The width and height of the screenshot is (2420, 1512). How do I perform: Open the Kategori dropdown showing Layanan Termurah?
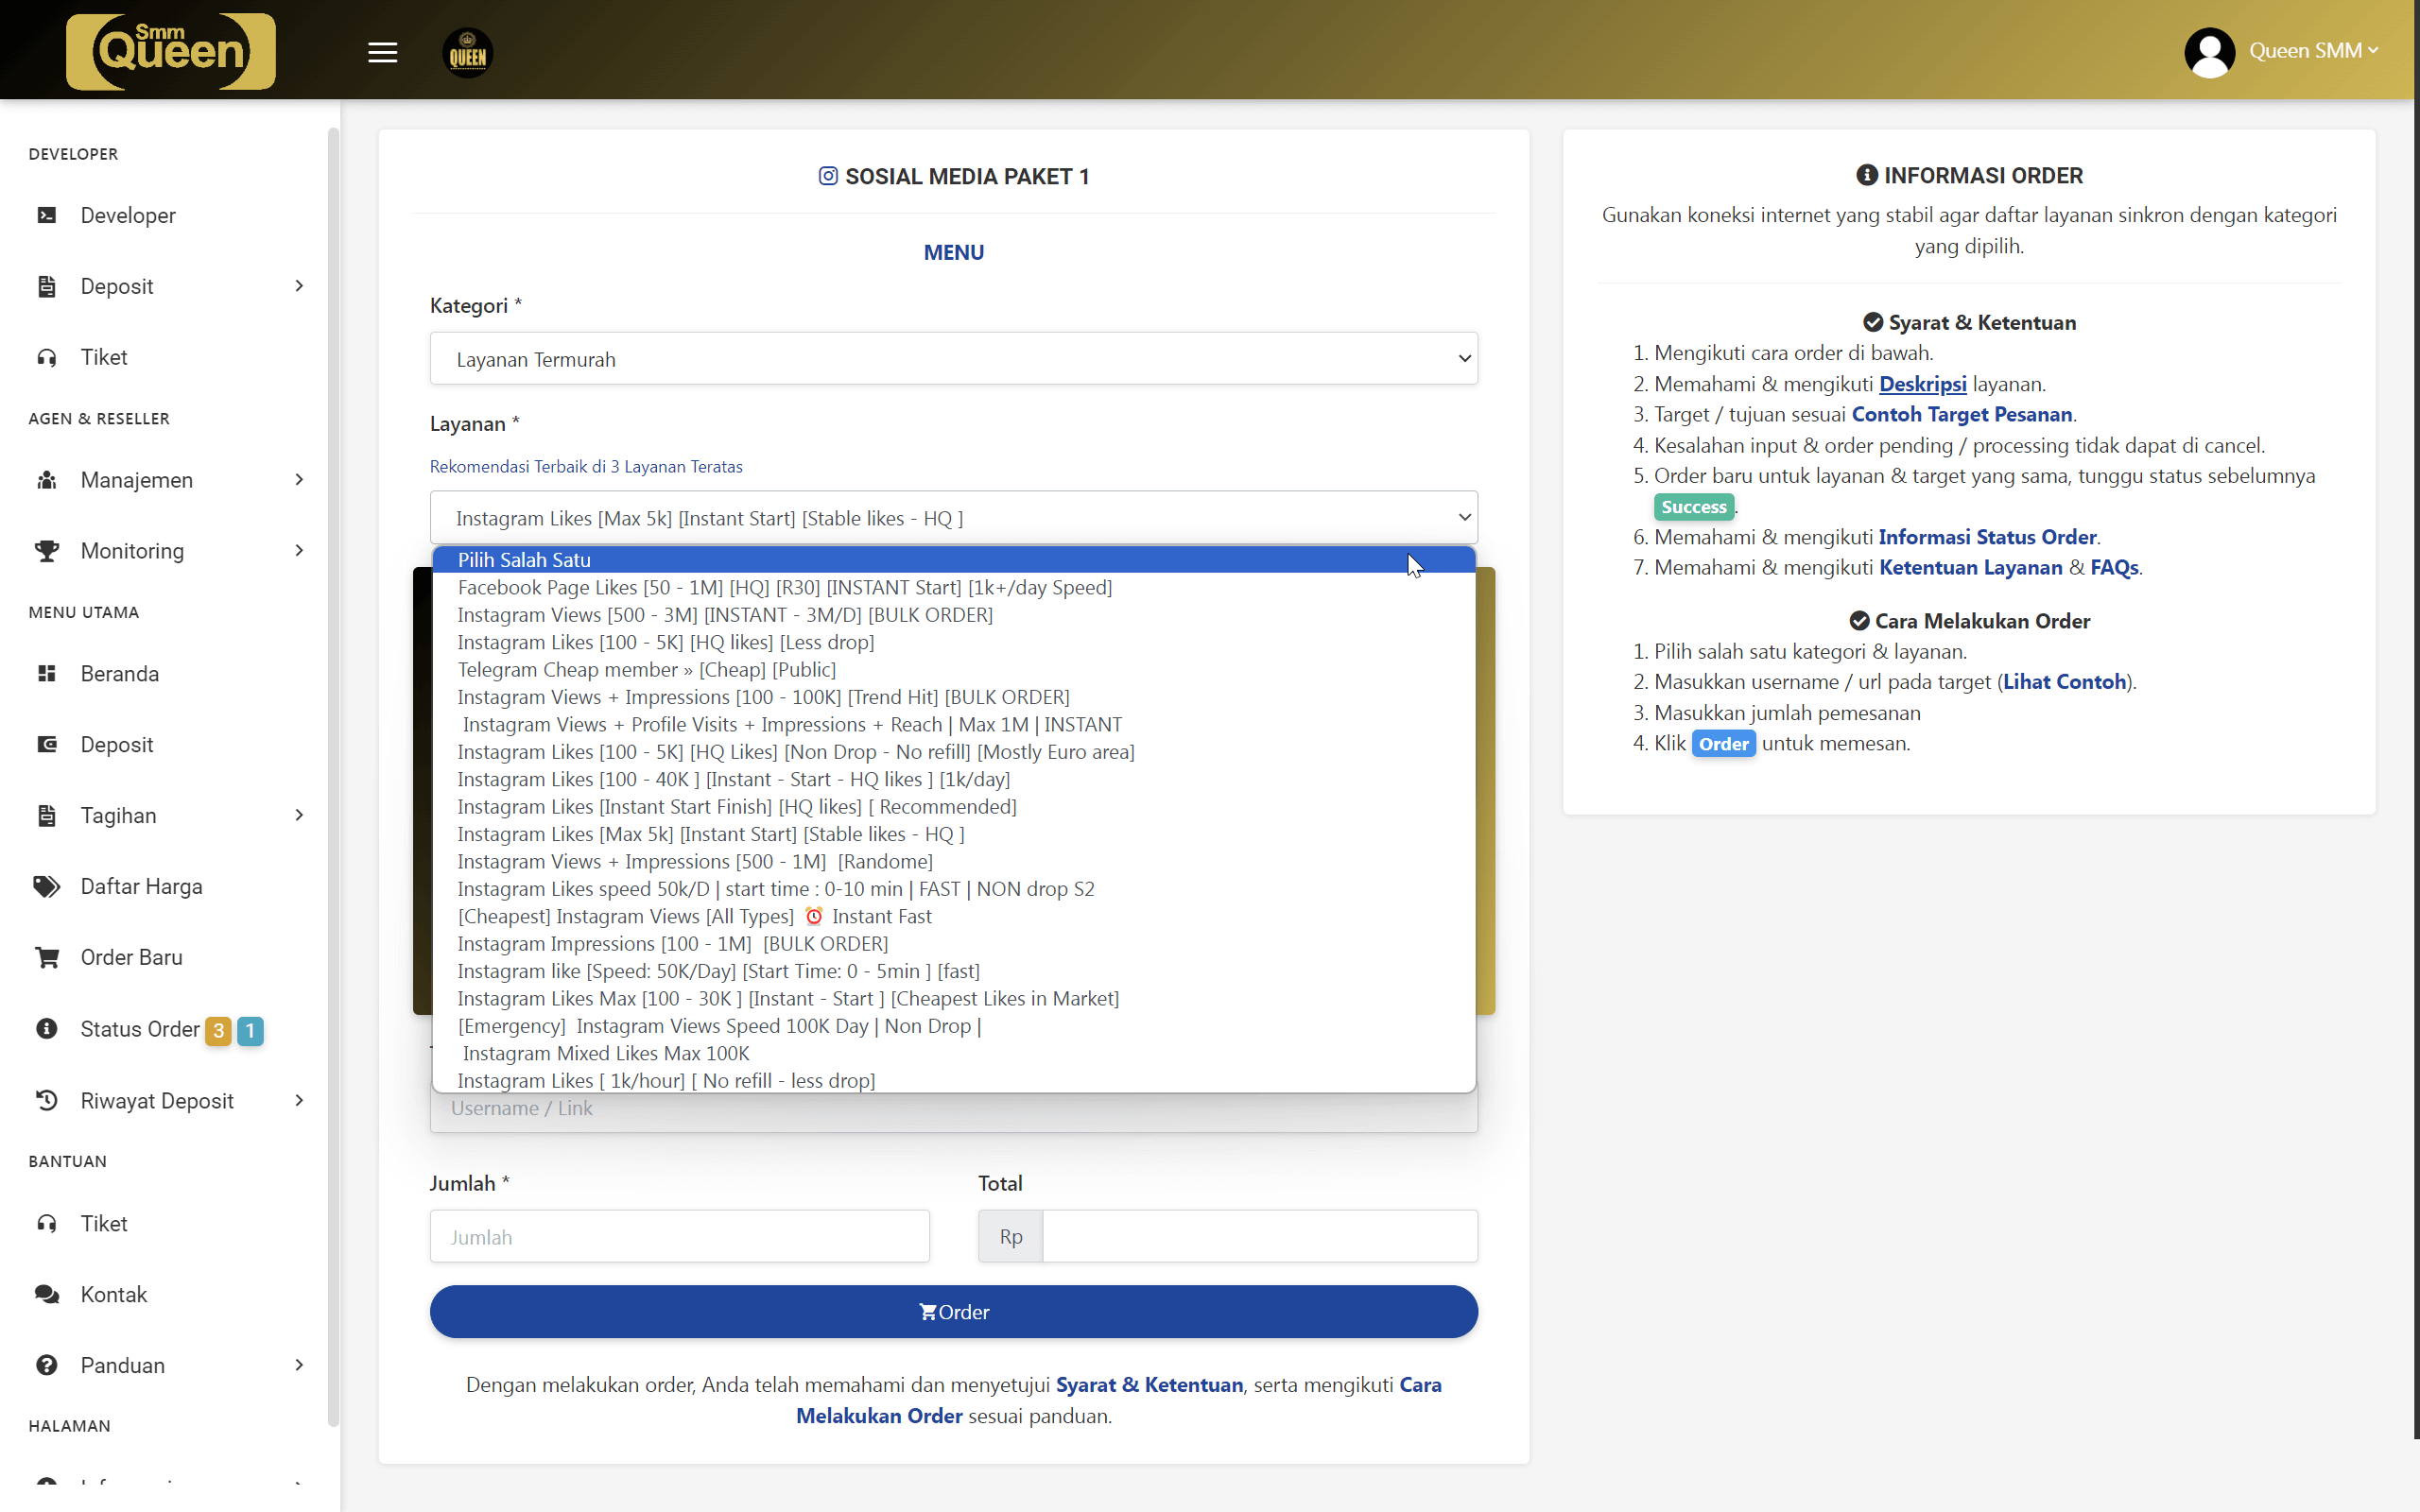click(x=953, y=359)
